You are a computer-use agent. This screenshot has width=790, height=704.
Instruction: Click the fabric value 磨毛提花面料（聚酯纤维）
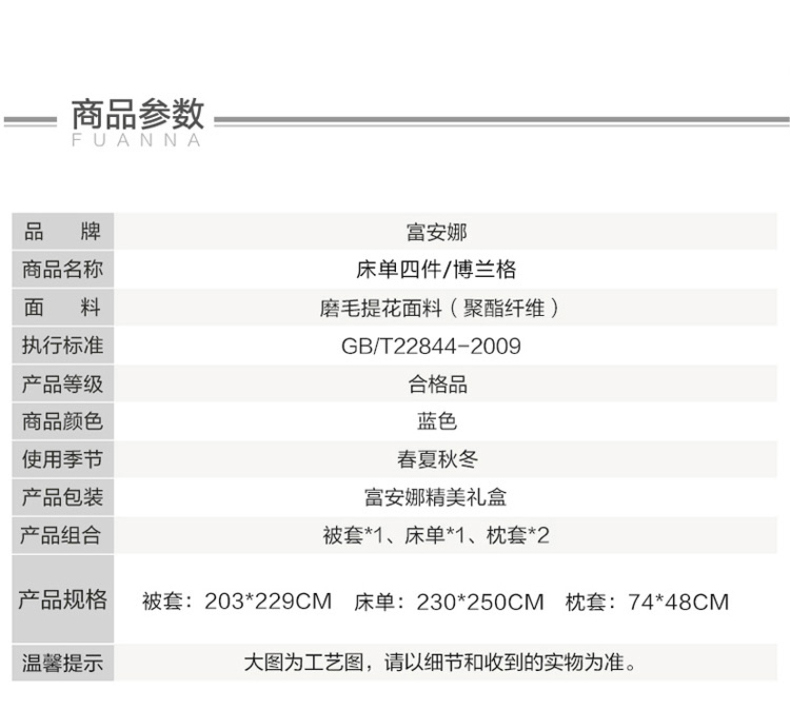(x=439, y=308)
